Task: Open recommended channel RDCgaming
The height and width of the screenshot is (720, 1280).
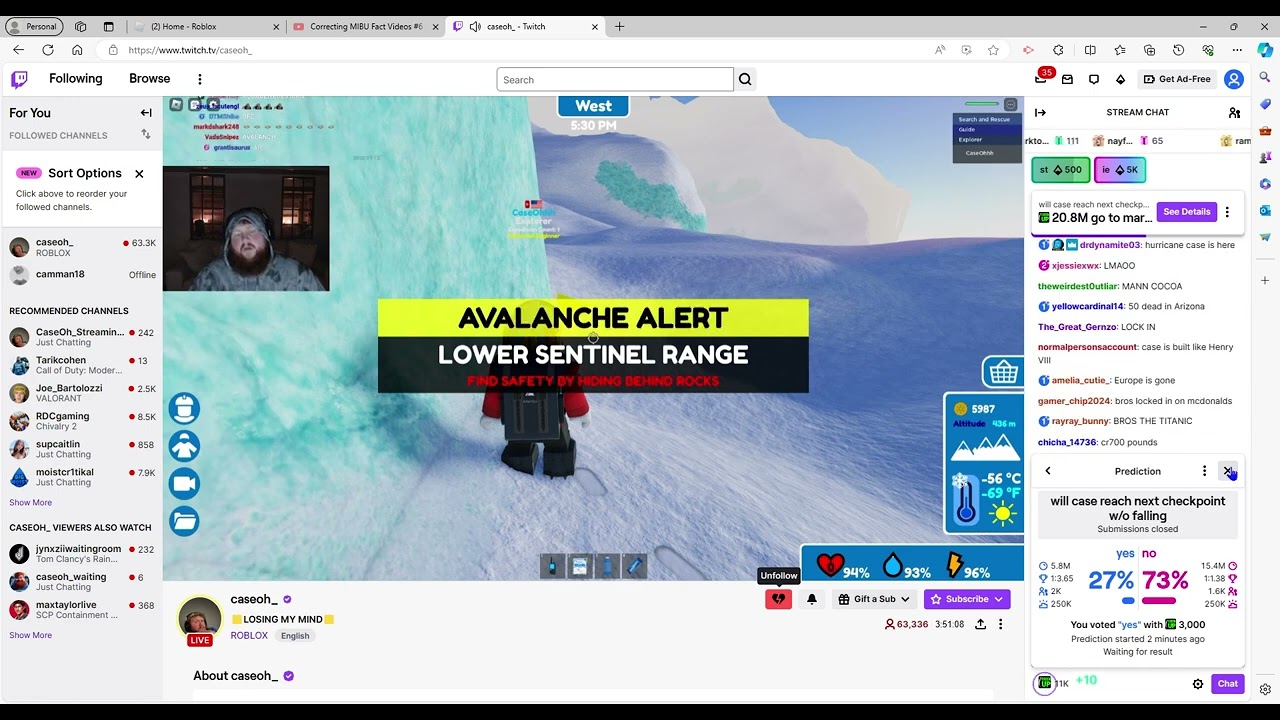Action: [81, 421]
